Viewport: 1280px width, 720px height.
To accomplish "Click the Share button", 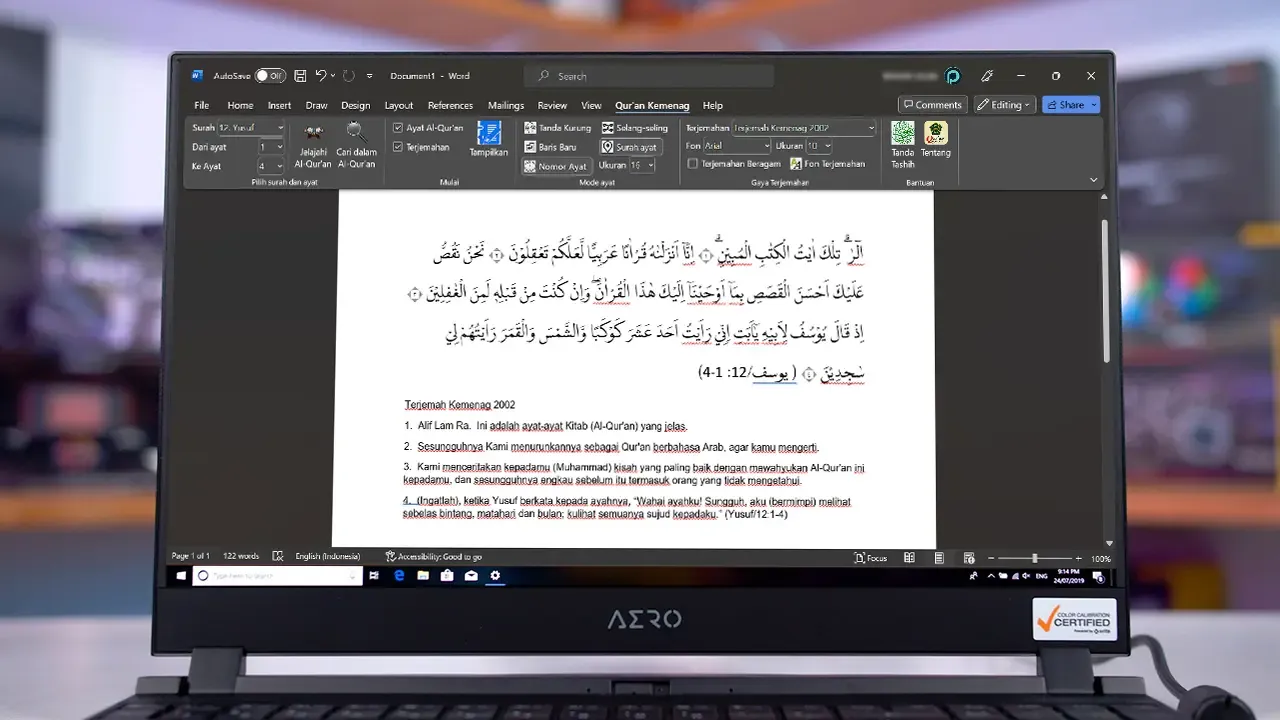I will coord(1070,105).
